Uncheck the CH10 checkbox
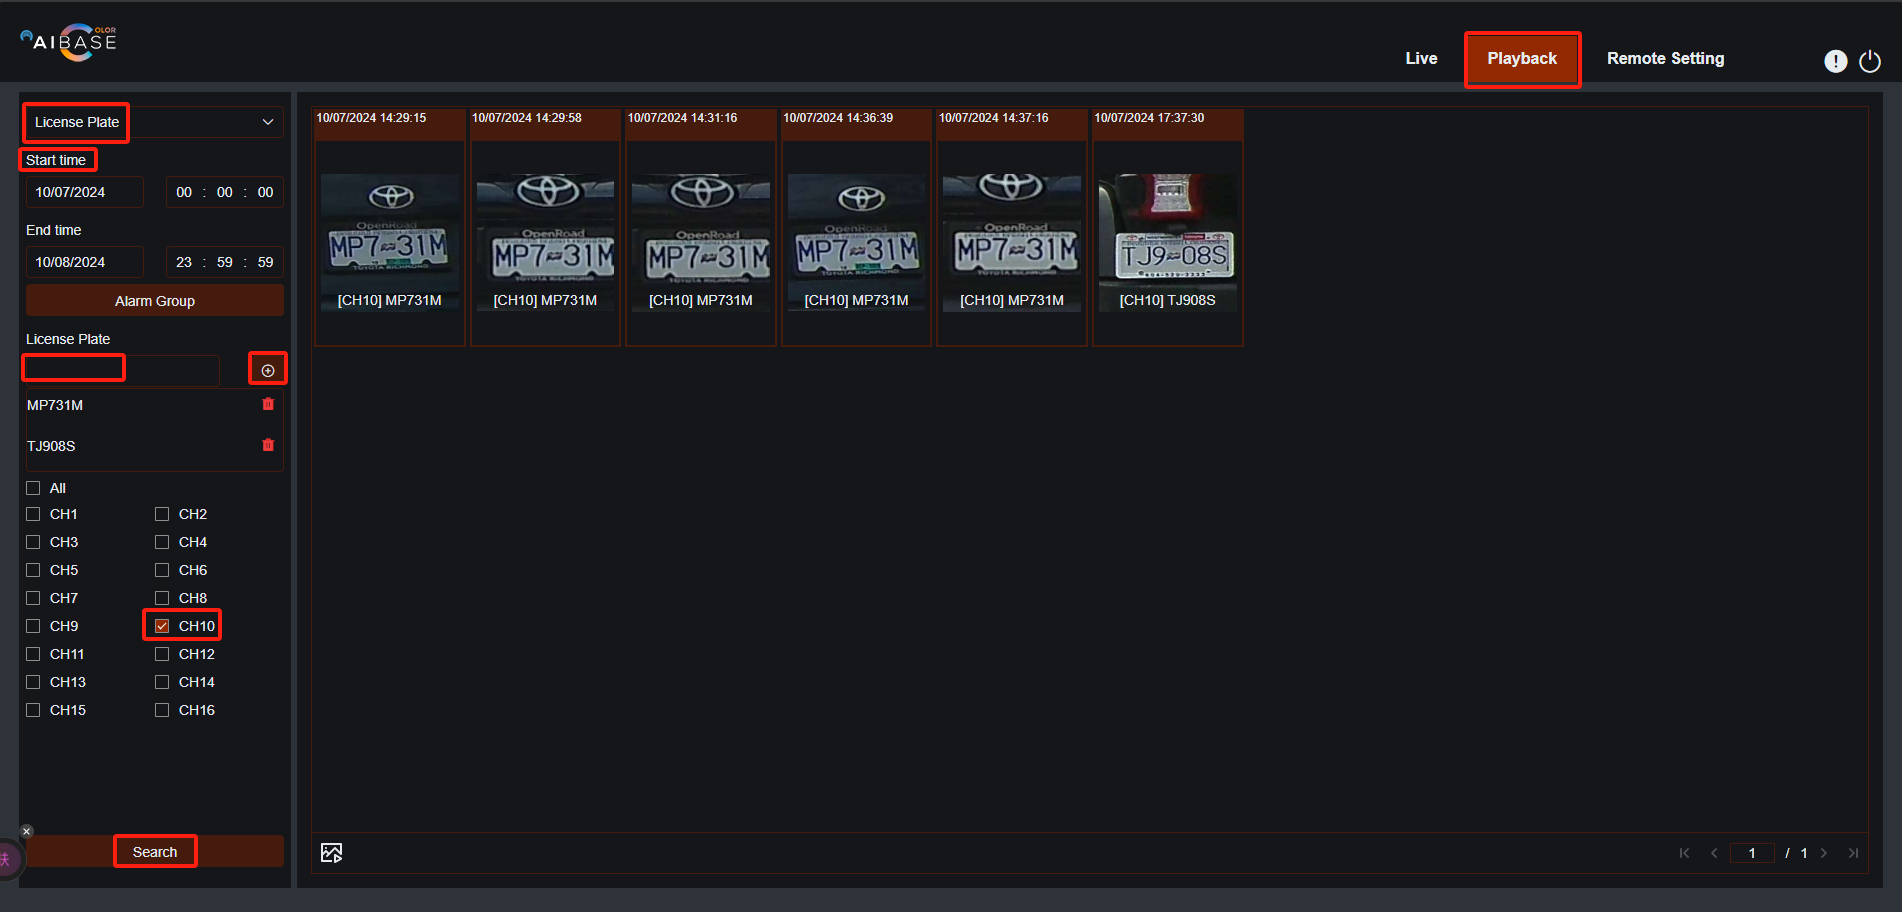 point(162,626)
